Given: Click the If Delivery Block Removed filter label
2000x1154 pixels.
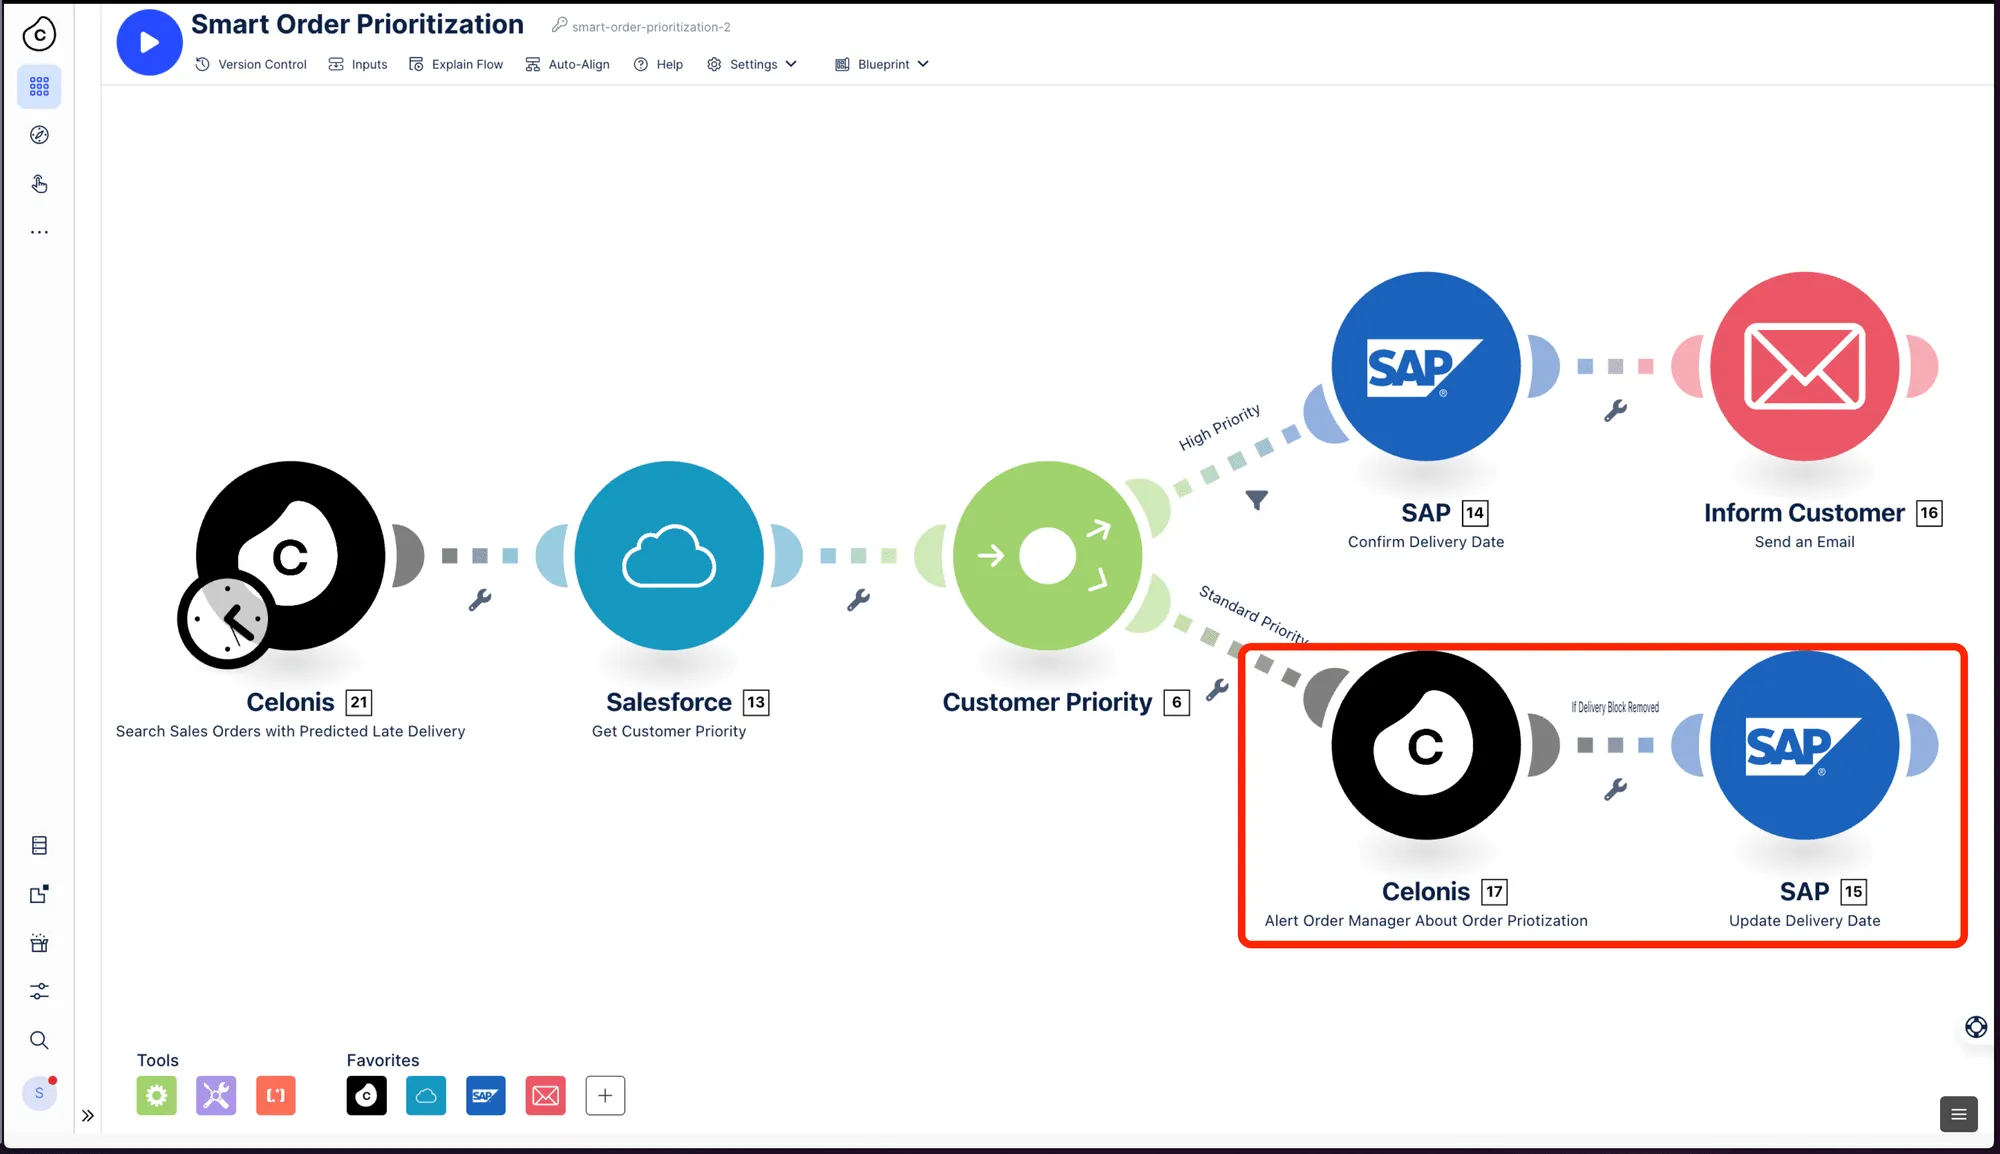Looking at the screenshot, I should [x=1615, y=707].
